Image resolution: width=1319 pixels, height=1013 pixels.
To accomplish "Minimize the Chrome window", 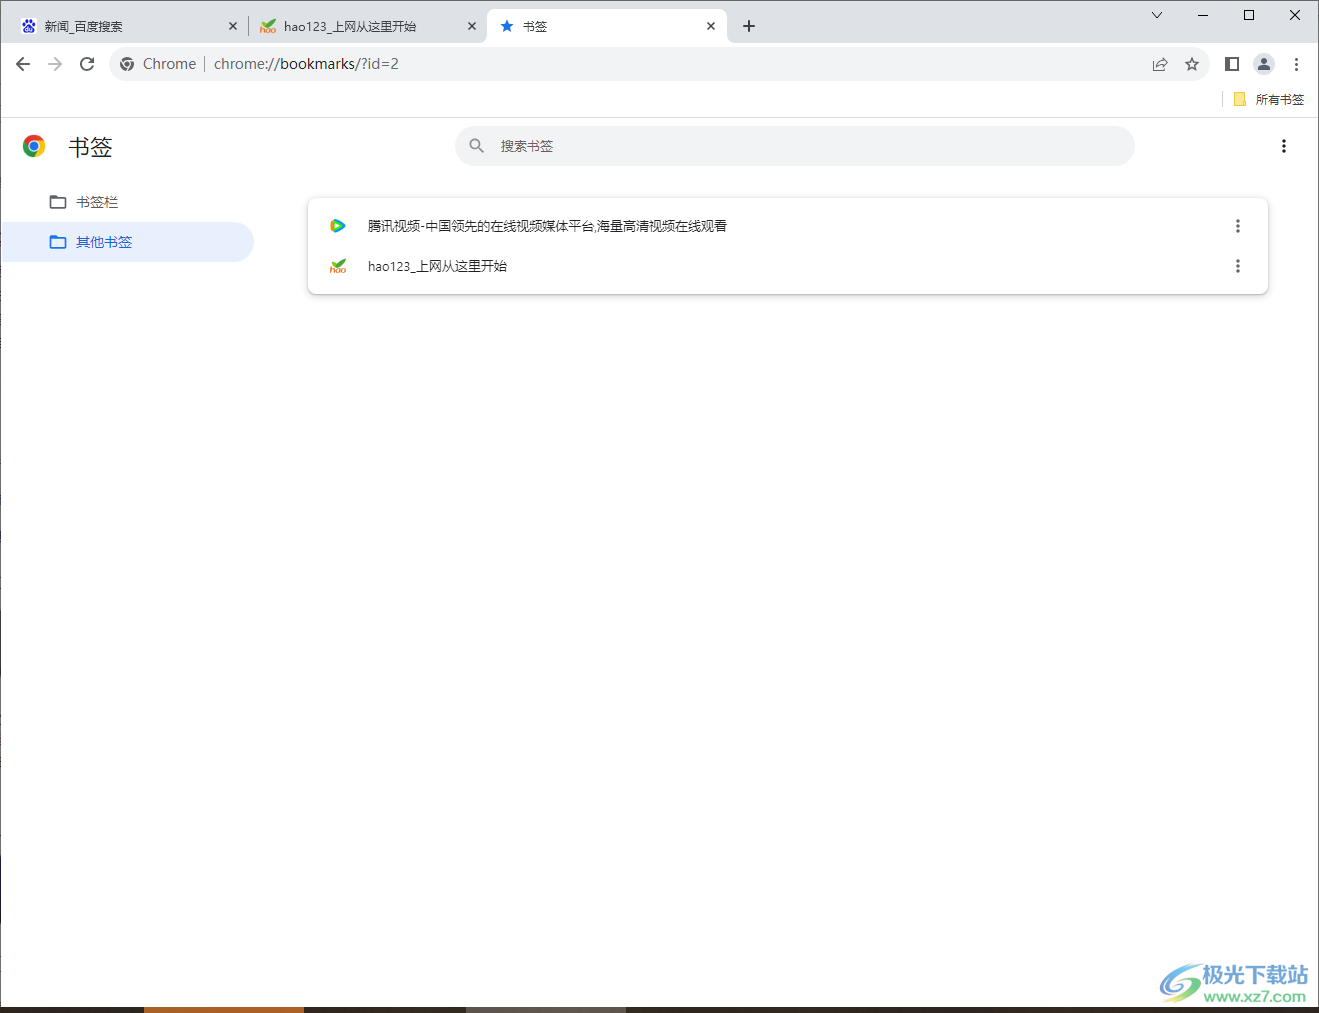I will click(1203, 15).
